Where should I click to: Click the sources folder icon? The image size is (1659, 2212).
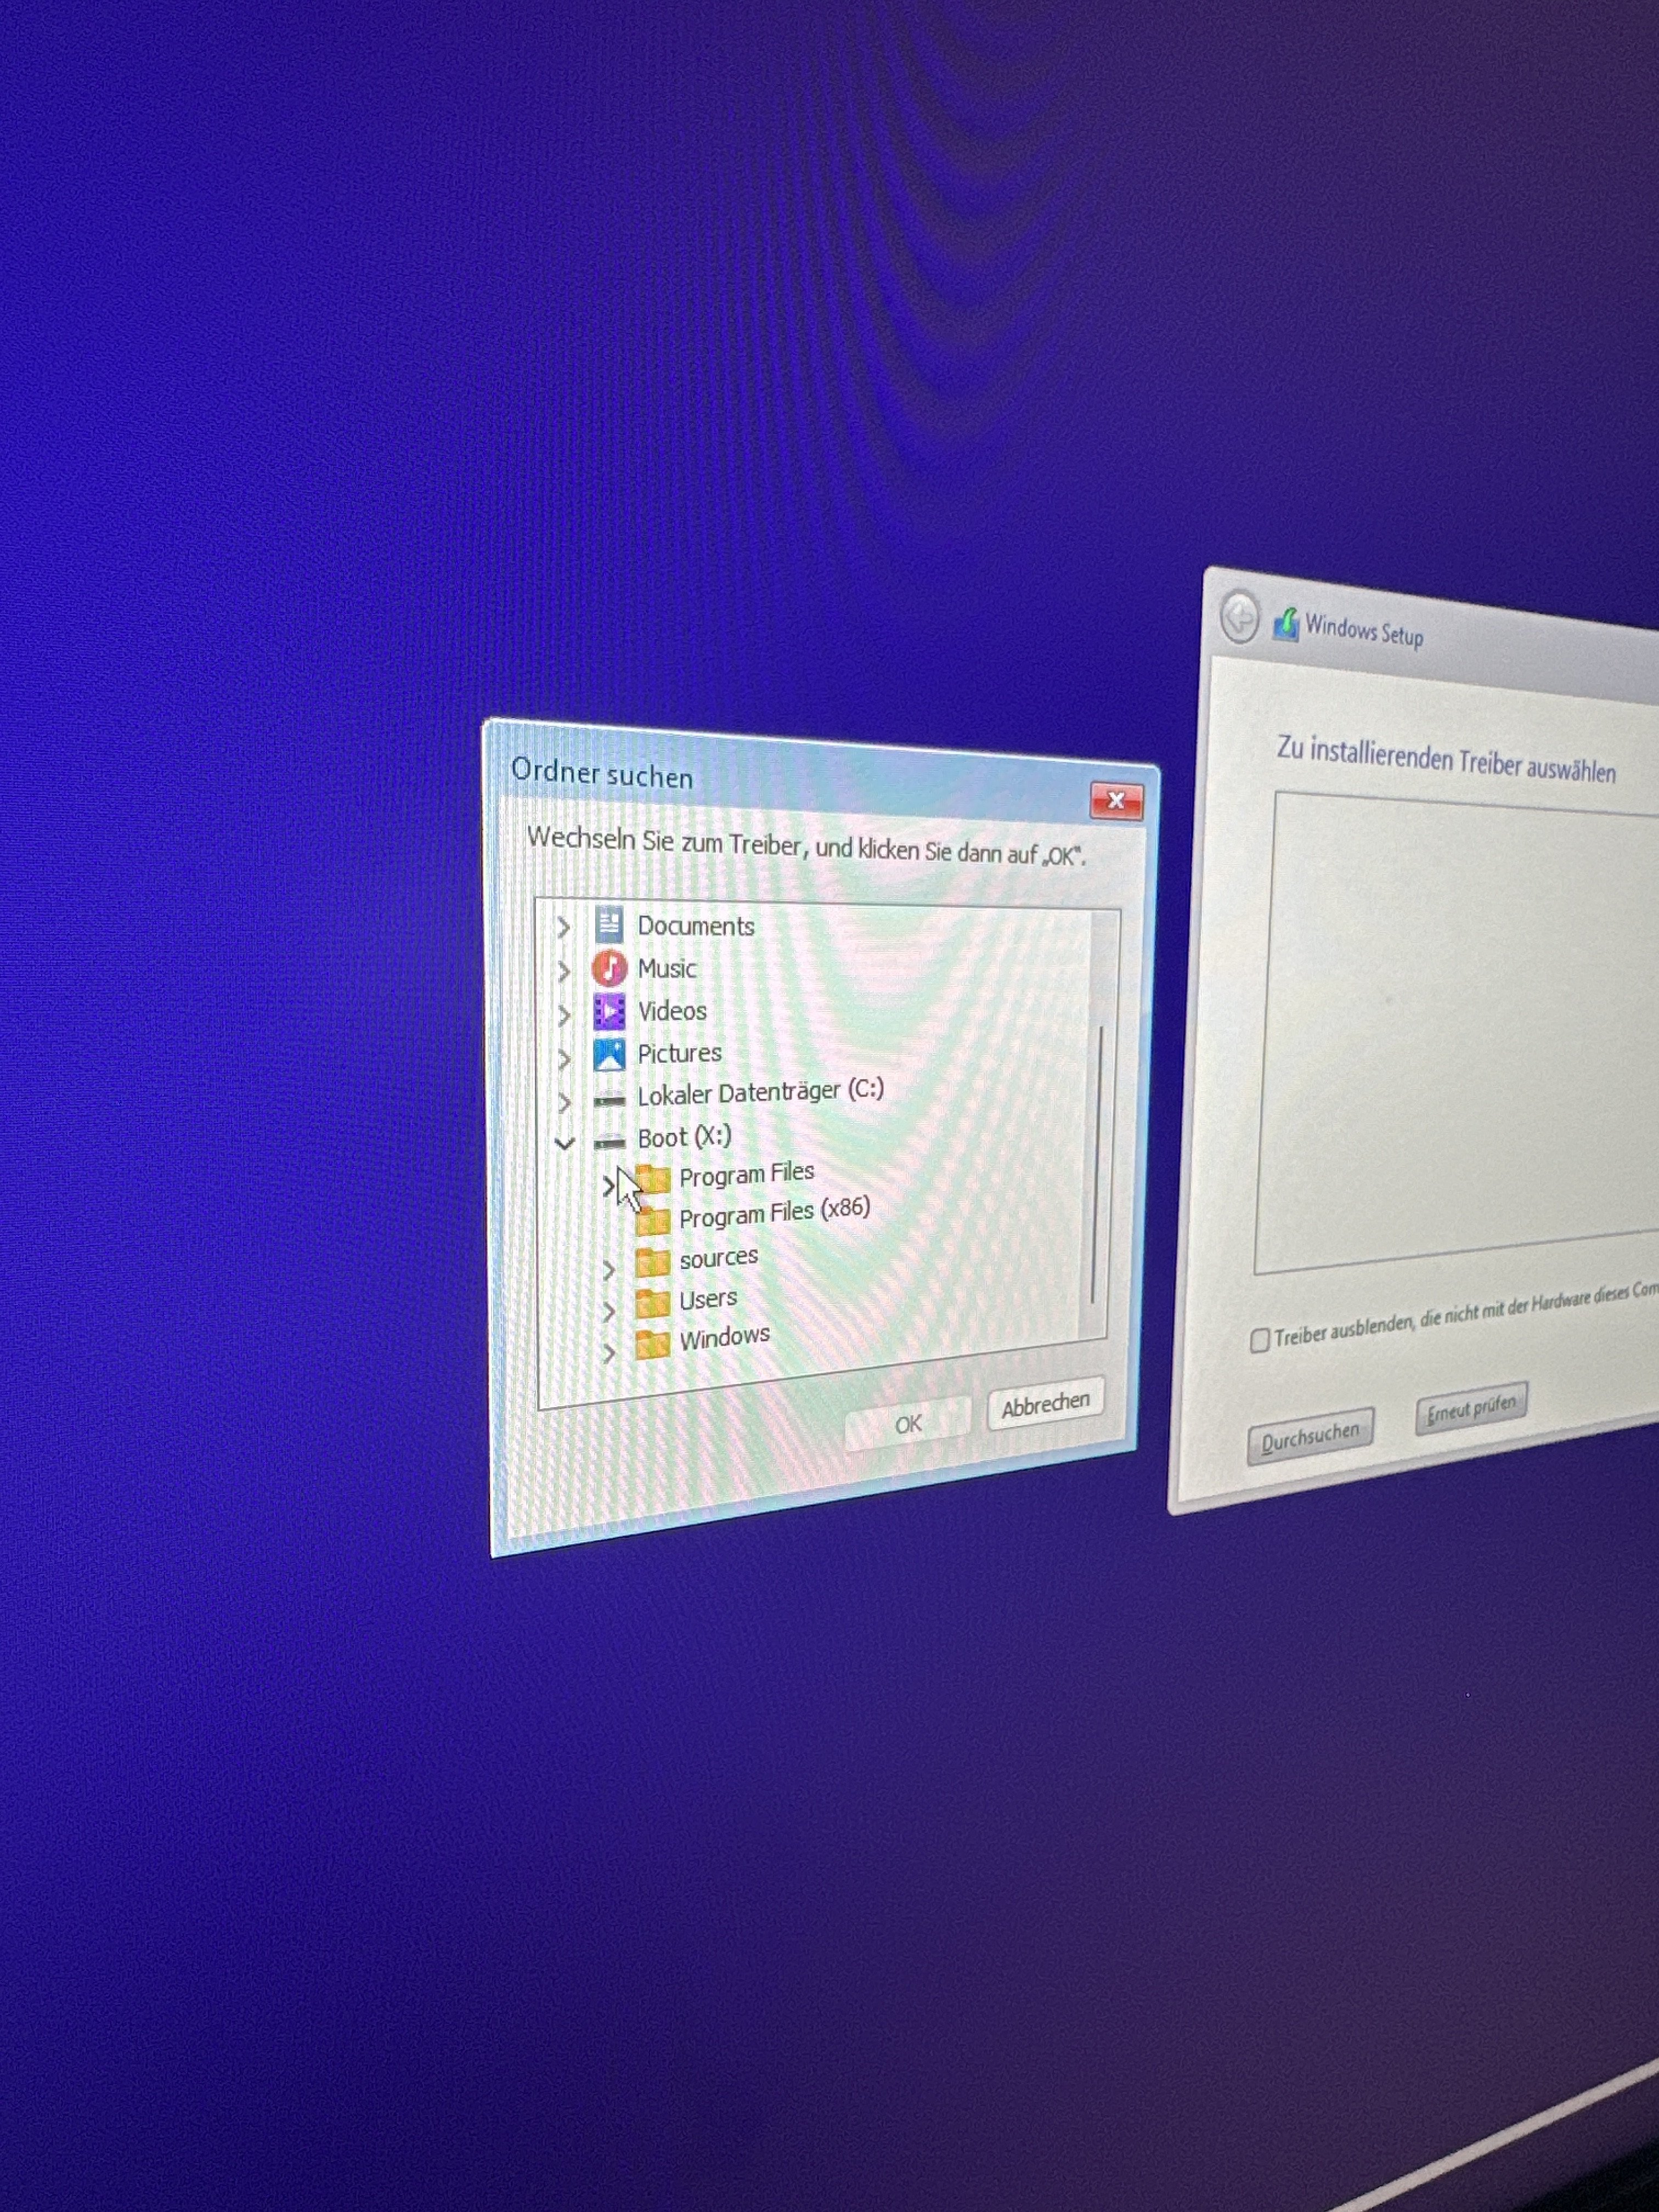[652, 1262]
